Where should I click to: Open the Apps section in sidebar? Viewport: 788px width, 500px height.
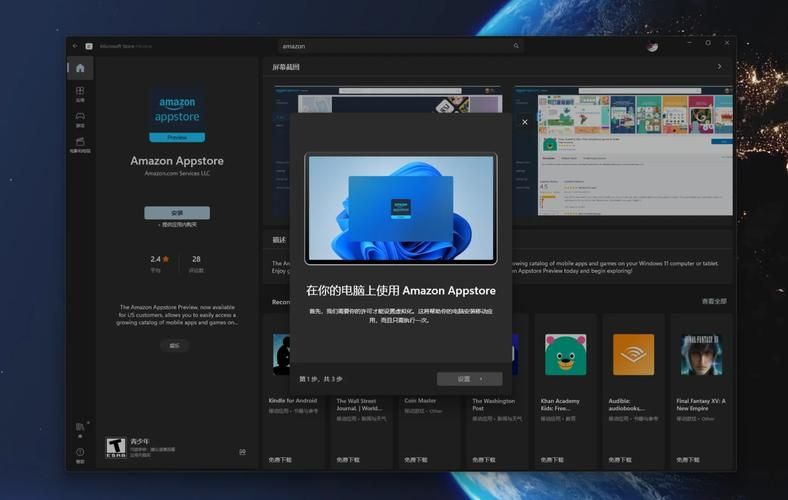pyautogui.click(x=80, y=93)
